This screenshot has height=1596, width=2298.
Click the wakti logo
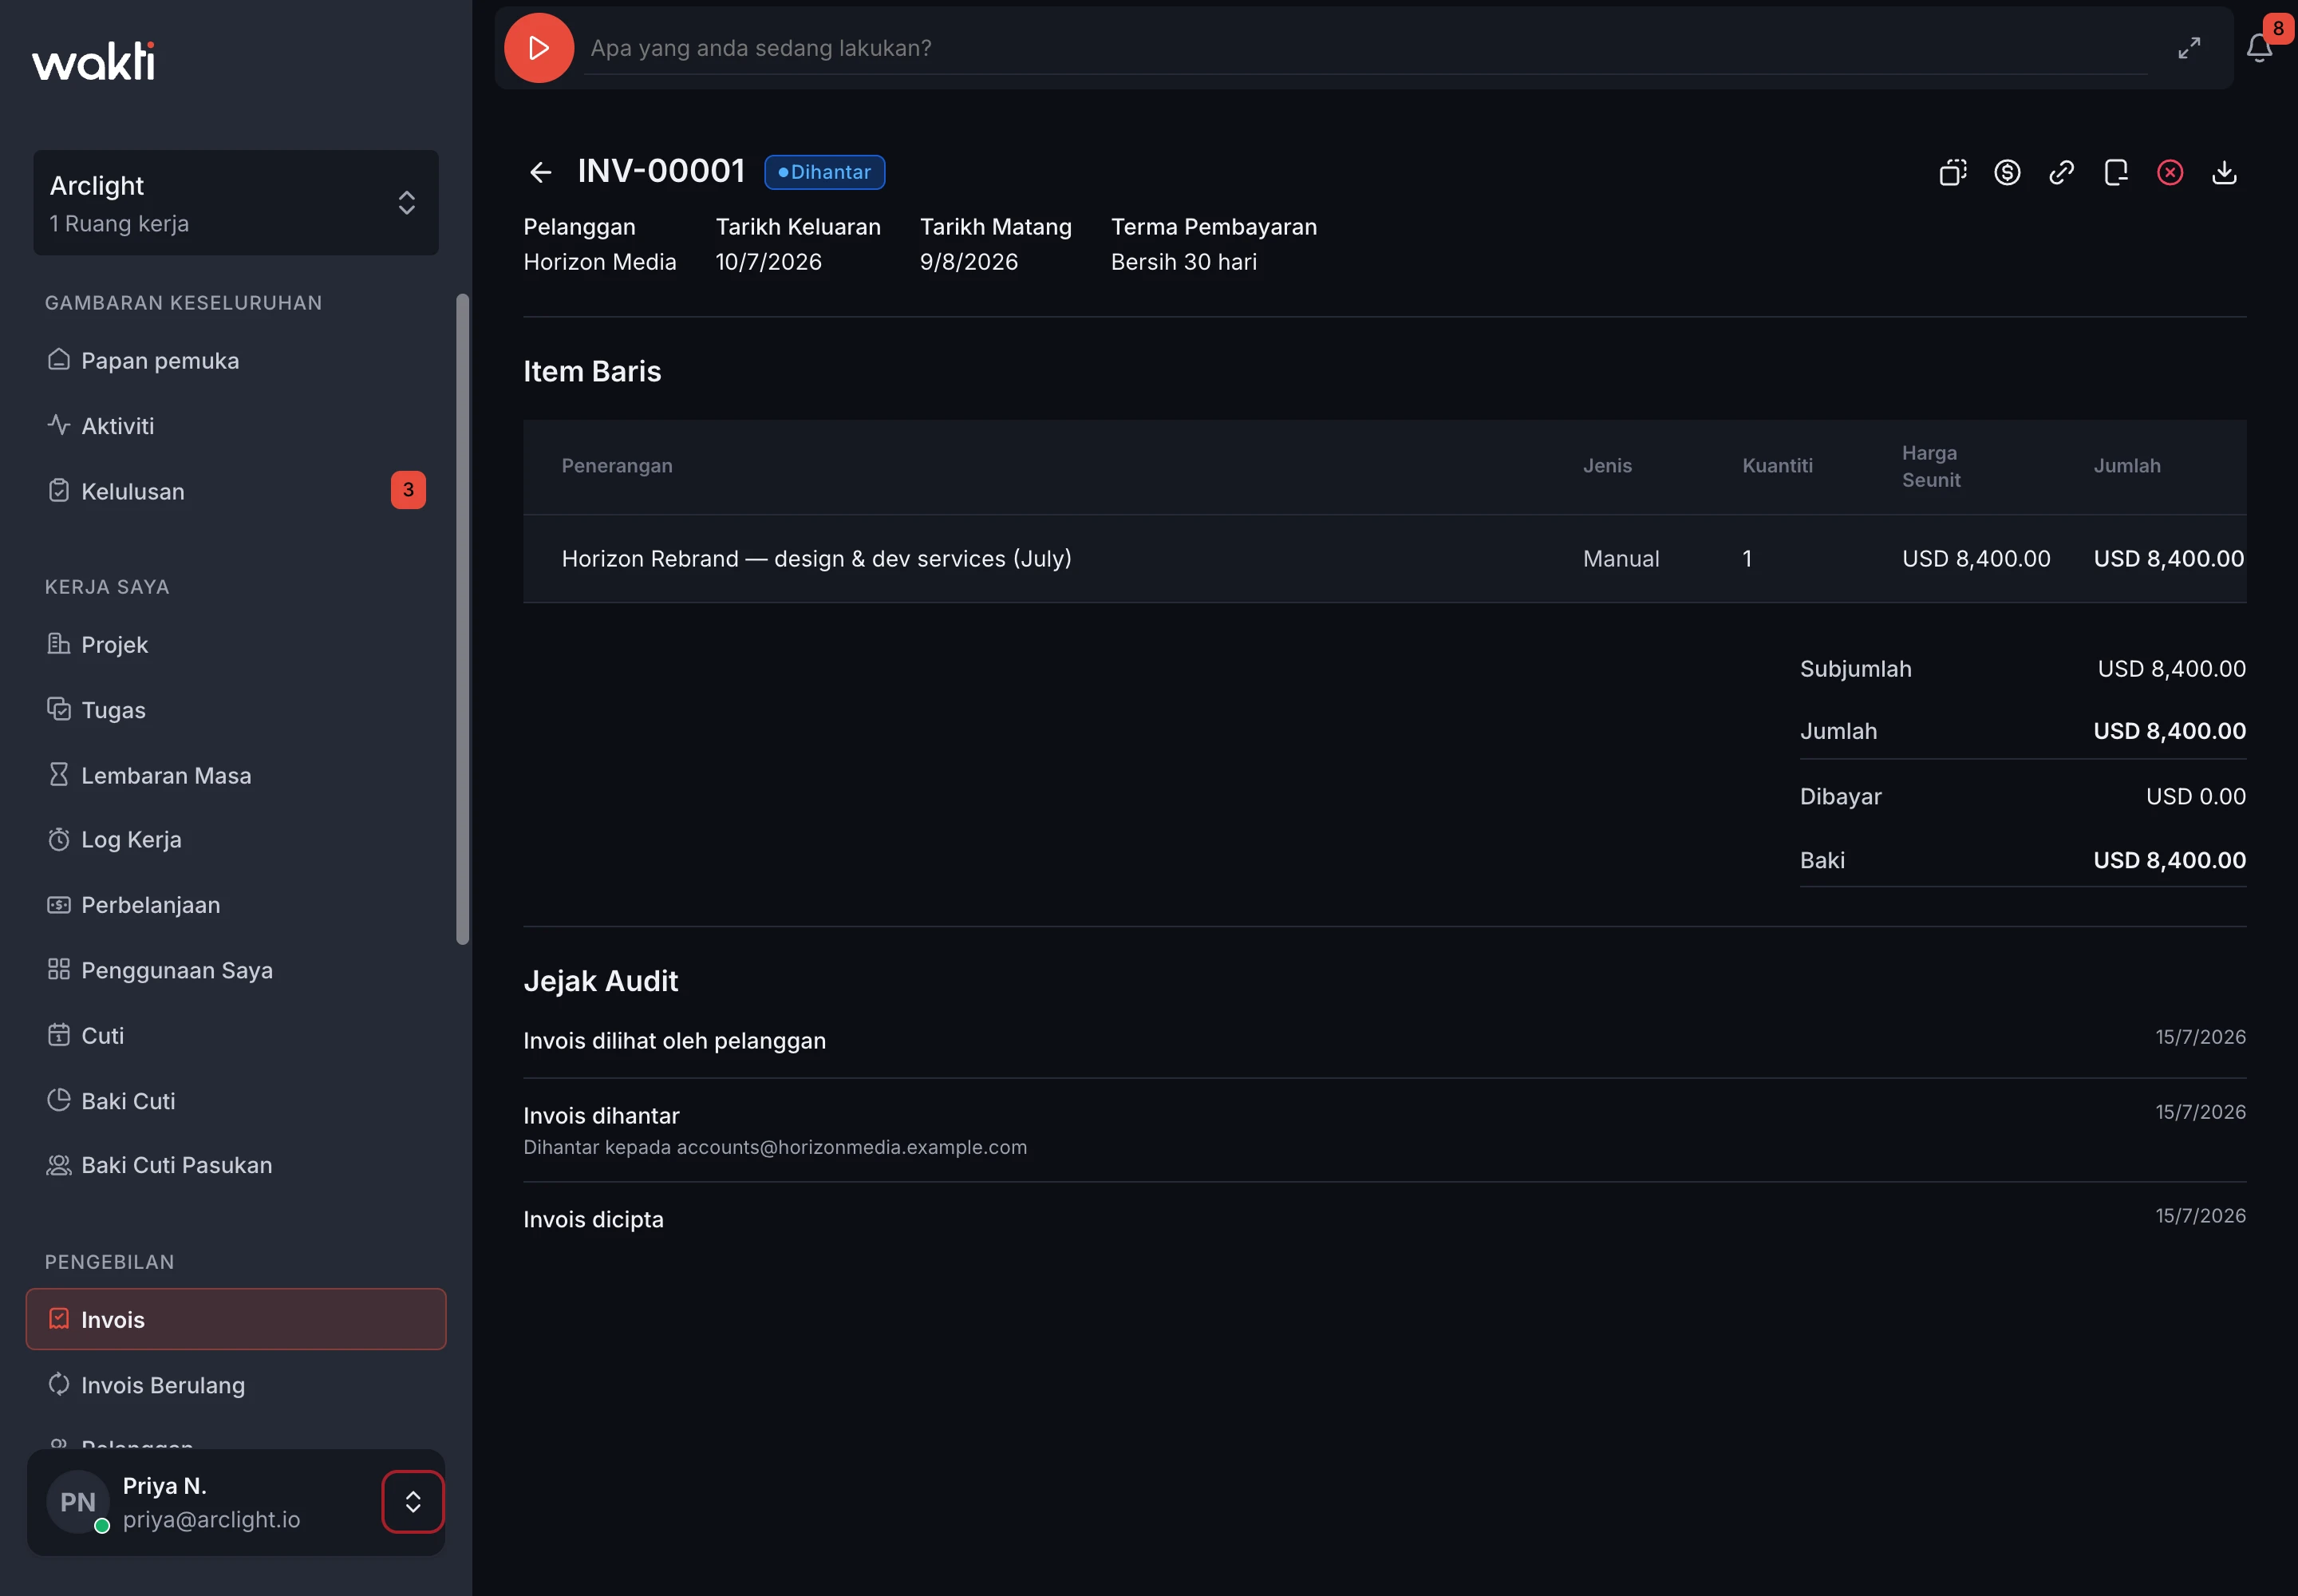(x=94, y=61)
